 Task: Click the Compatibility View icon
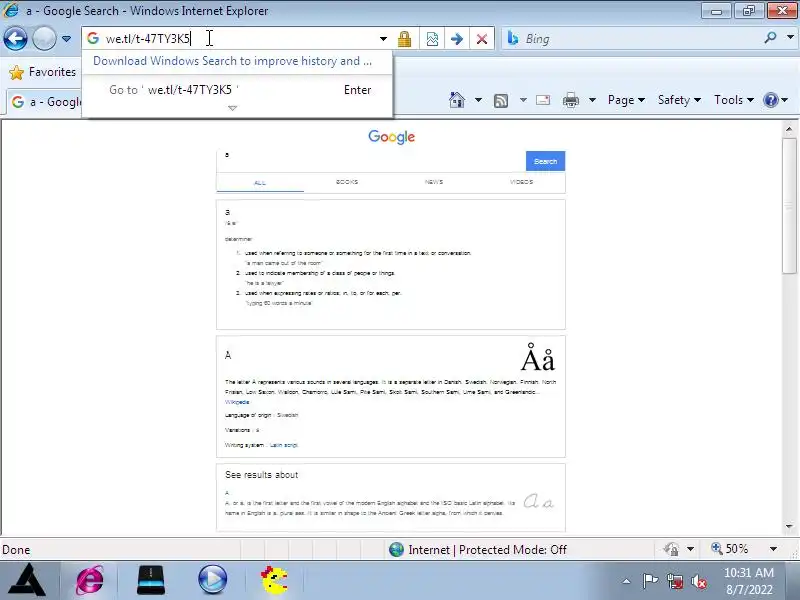[432, 39]
